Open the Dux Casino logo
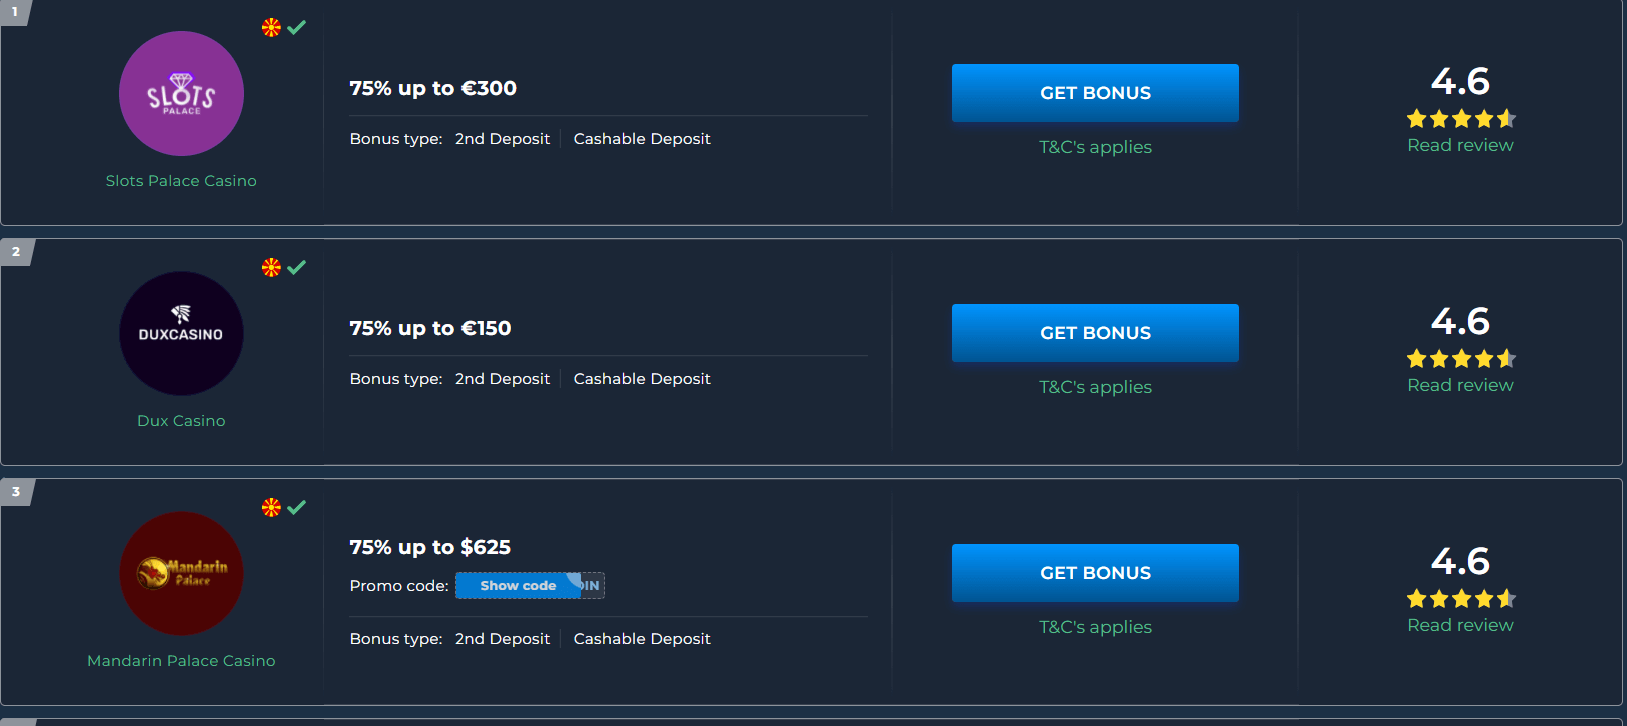1627x726 pixels. click(x=181, y=333)
